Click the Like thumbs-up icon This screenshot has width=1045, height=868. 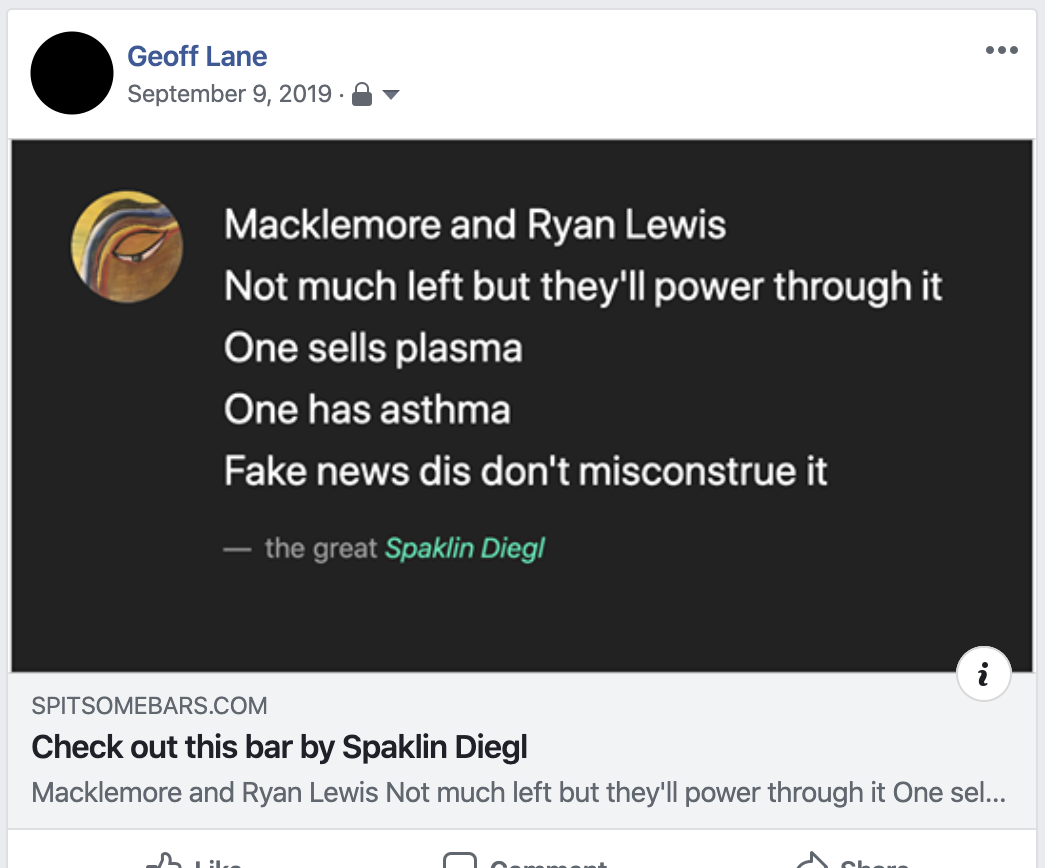pyautogui.click(x=163, y=860)
